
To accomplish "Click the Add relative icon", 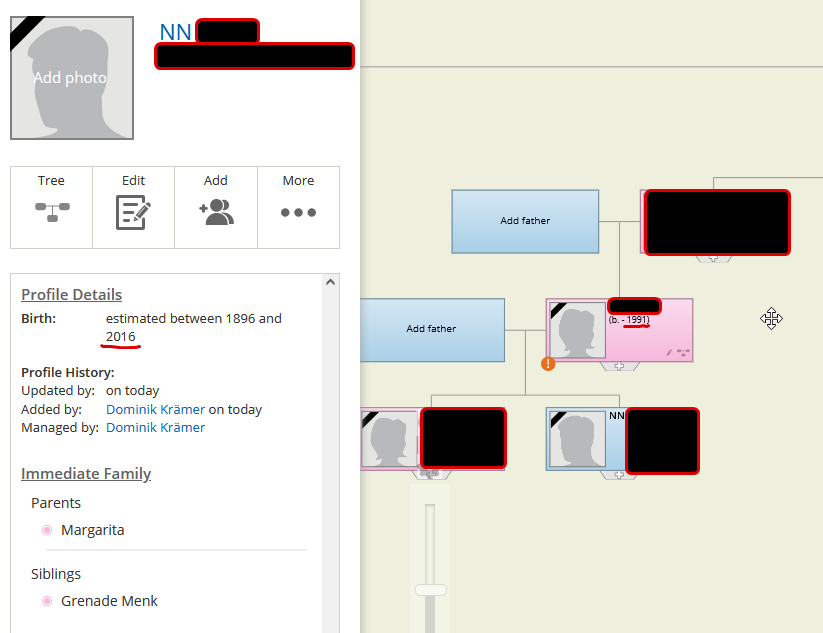I will click(x=216, y=207).
